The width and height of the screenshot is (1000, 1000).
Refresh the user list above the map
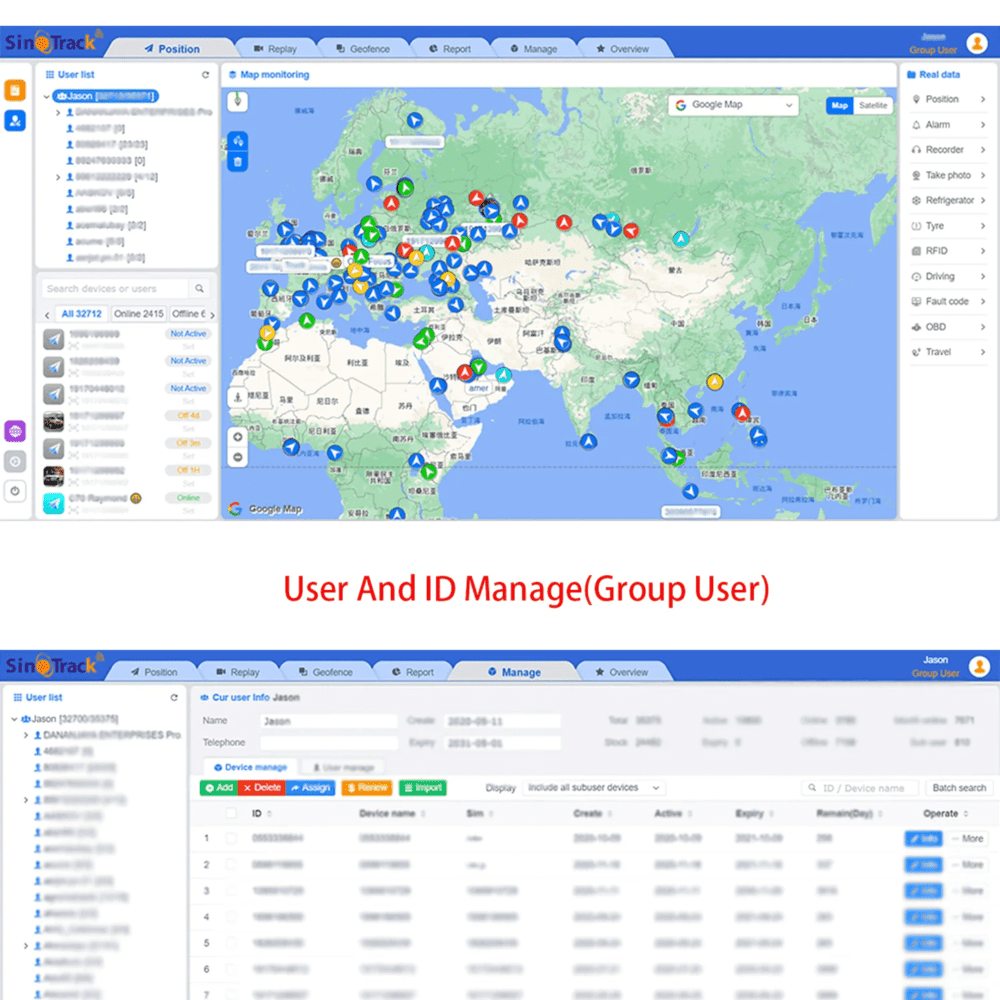coord(205,75)
